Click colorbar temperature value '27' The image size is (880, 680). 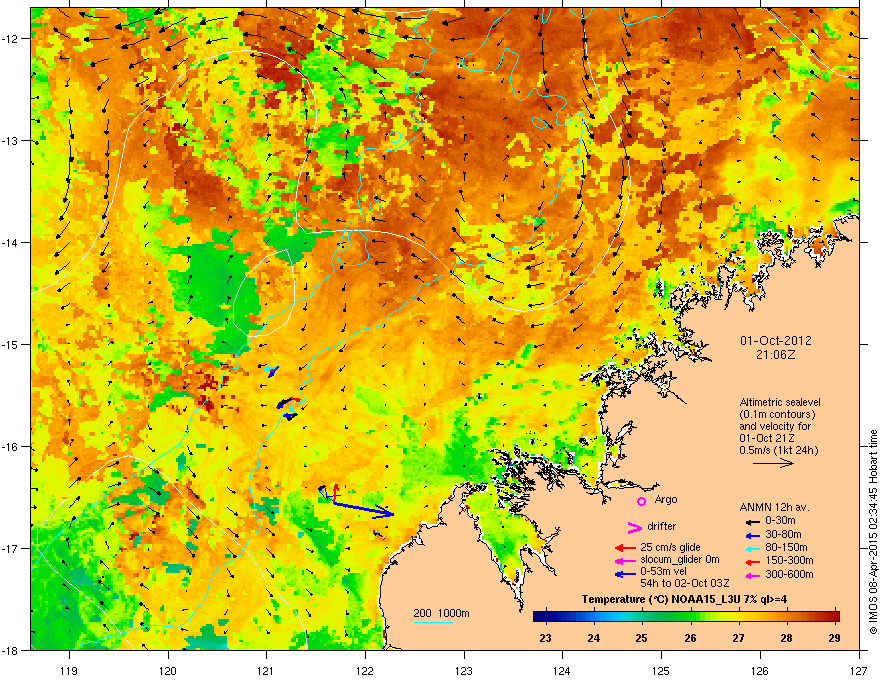coord(738,638)
